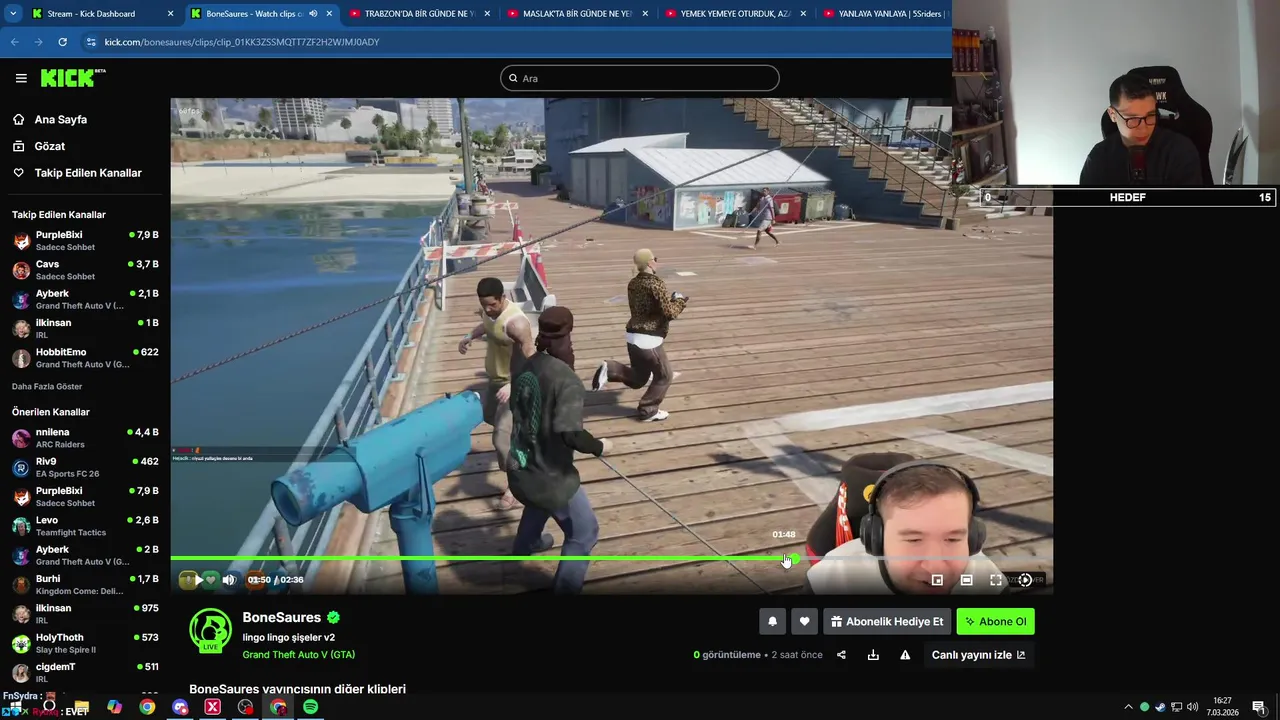1280x720 pixels.
Task: Mute the BoneSaures tab via speaker icon
Action: click(x=313, y=14)
